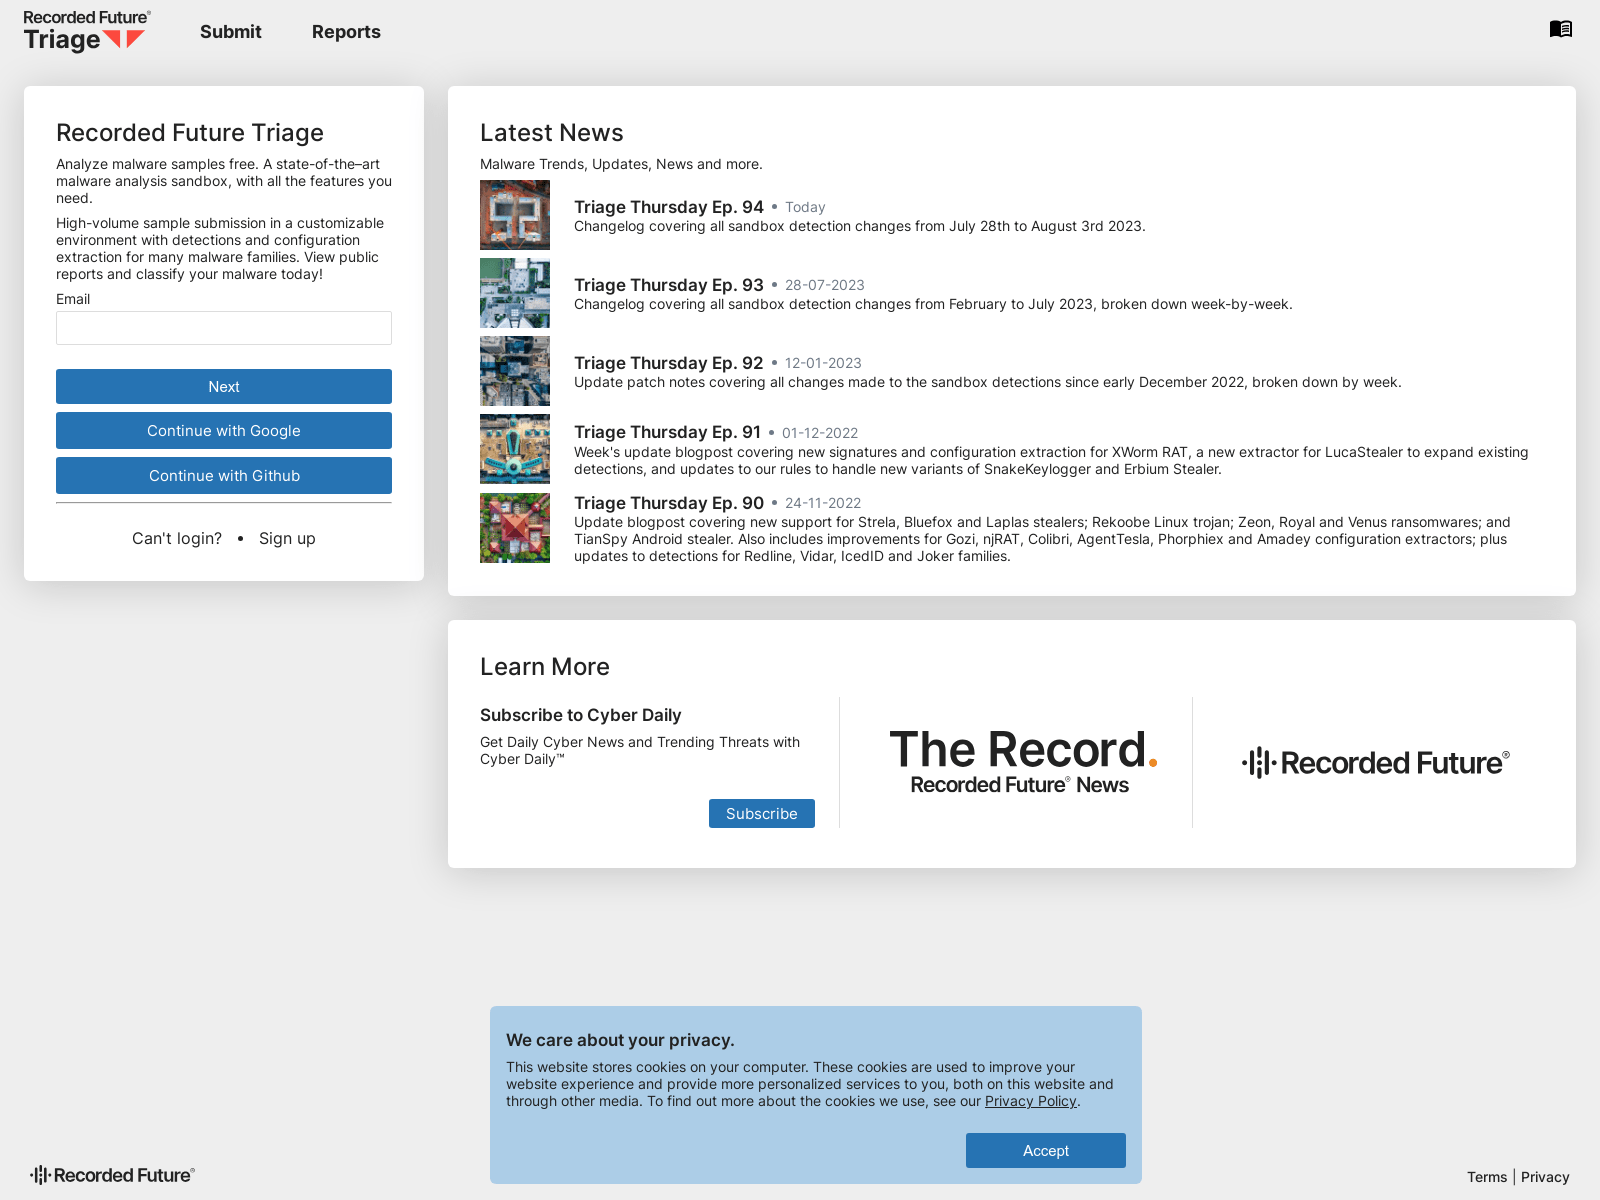The image size is (1600, 1200).
Task: Open the Terms footer link
Action: tap(1487, 1177)
